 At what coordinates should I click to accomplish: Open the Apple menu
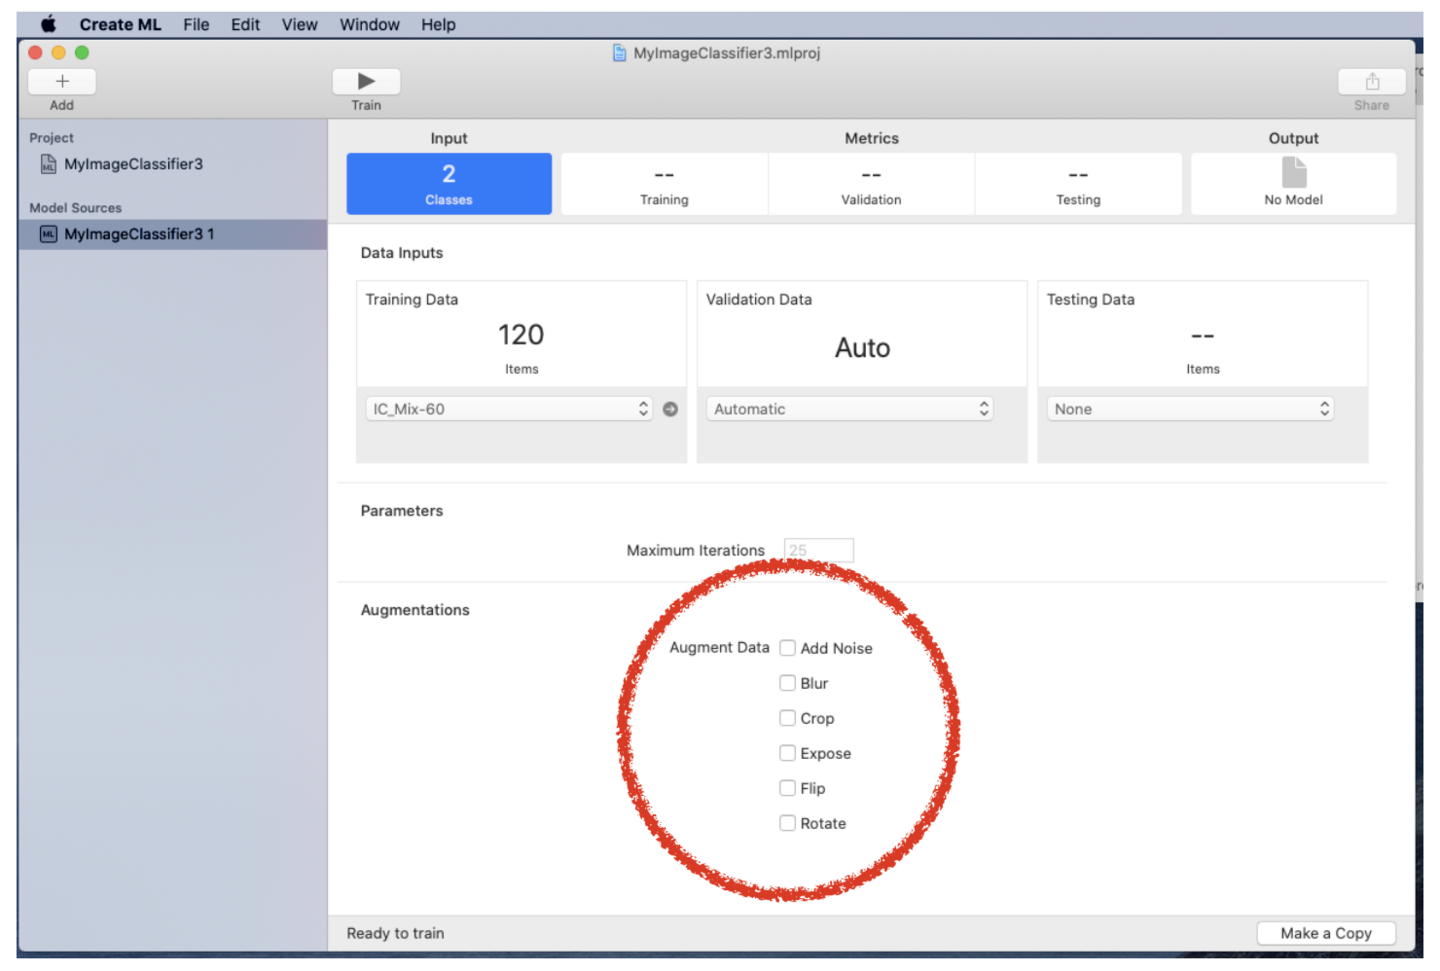[48, 24]
